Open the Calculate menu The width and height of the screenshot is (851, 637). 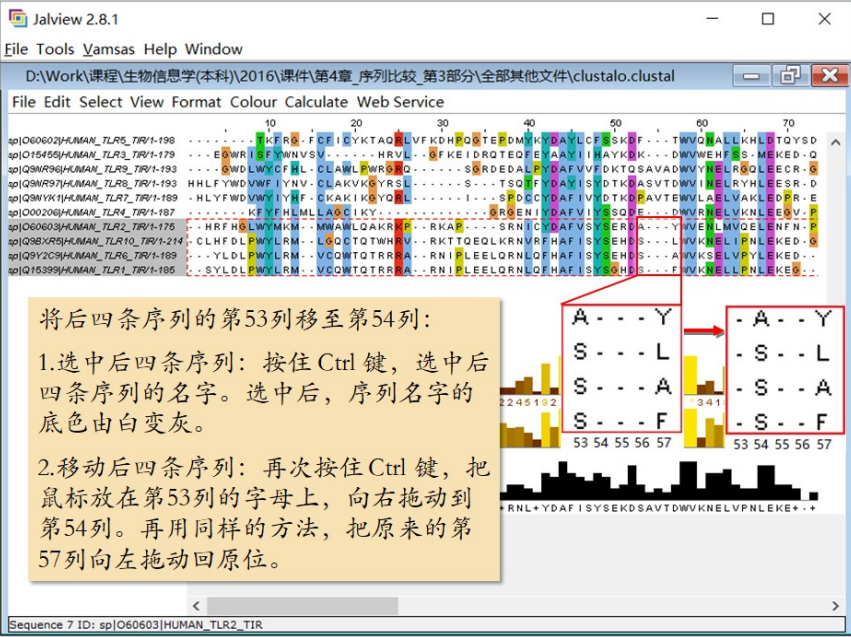point(316,102)
